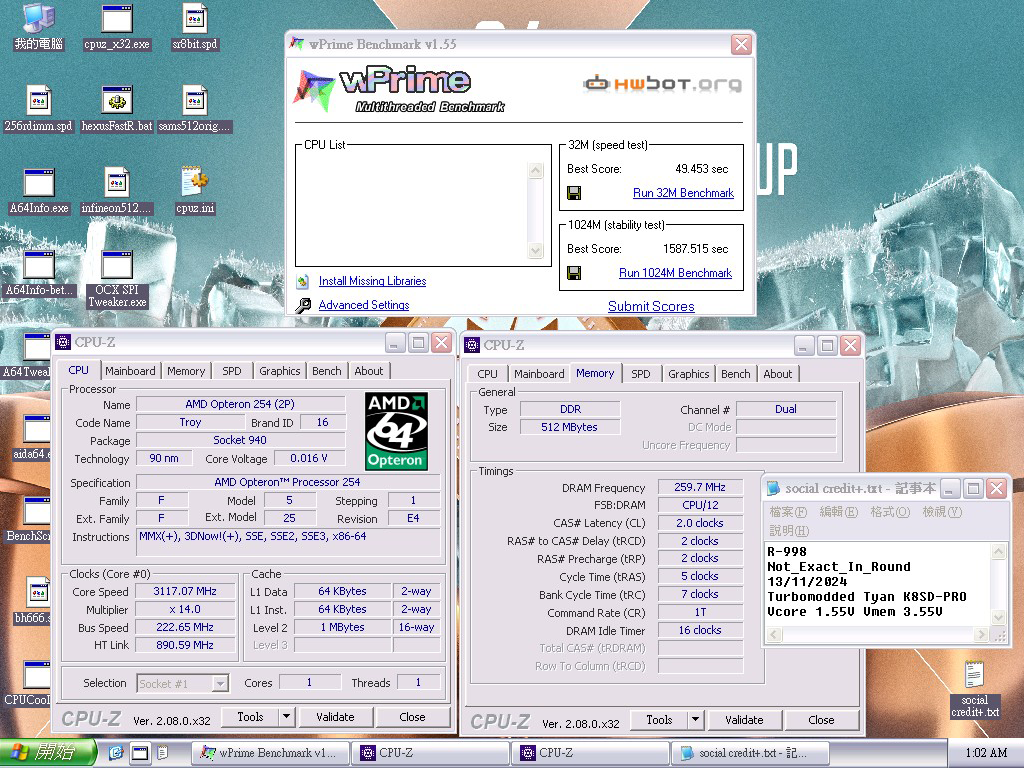This screenshot has height=768, width=1024.
Task: Click CPU List scrollbar down arrow
Action: tap(536, 251)
